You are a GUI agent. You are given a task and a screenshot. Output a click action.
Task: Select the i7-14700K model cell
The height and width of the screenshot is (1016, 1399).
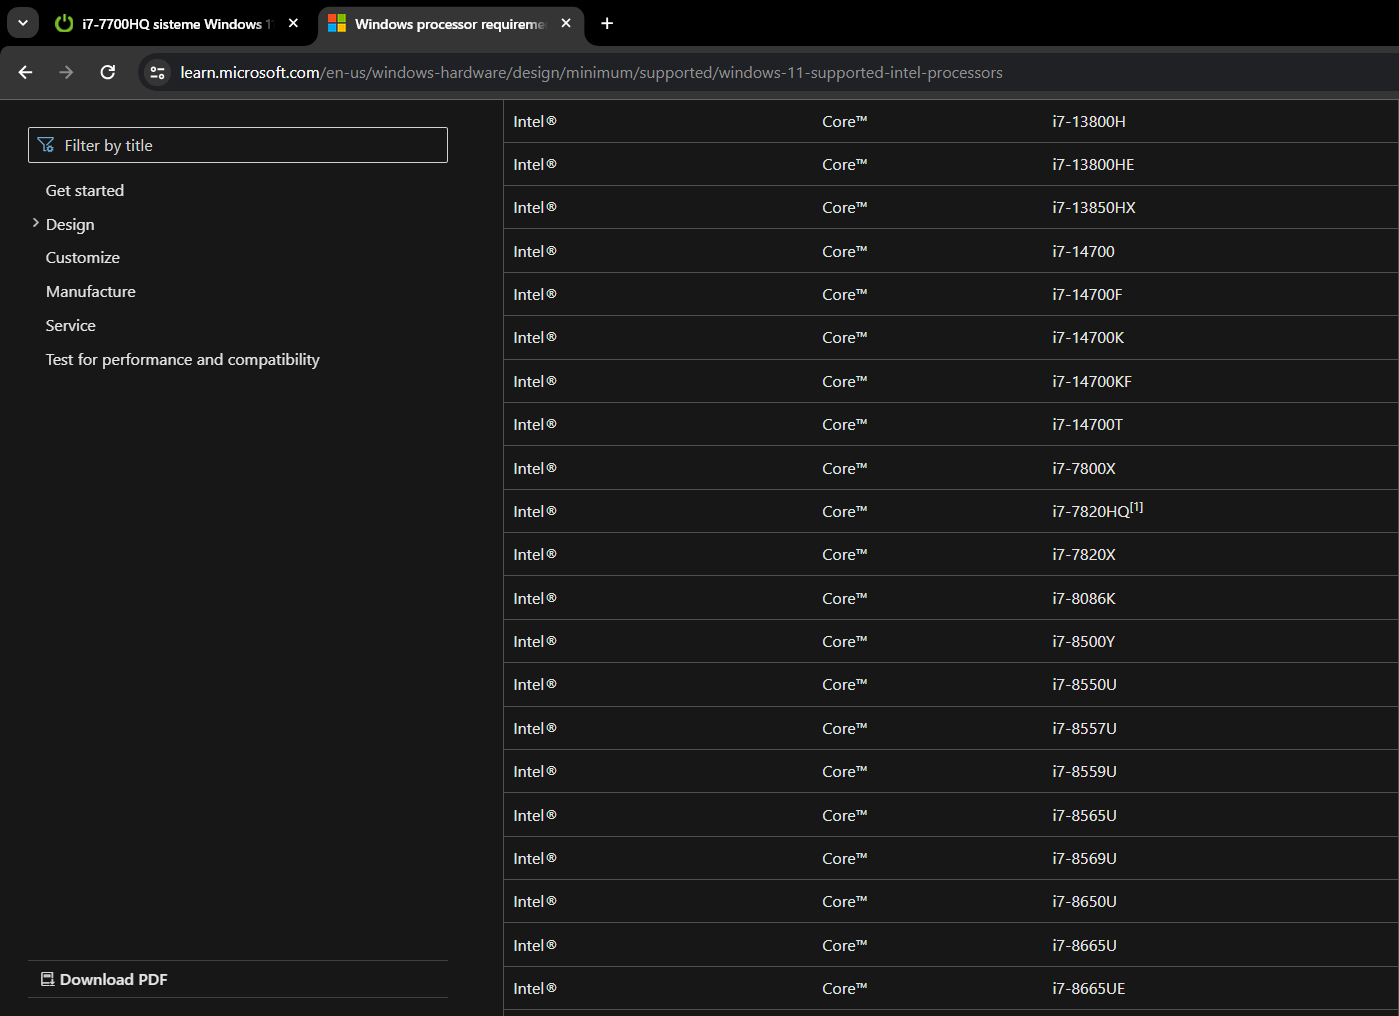(1088, 337)
